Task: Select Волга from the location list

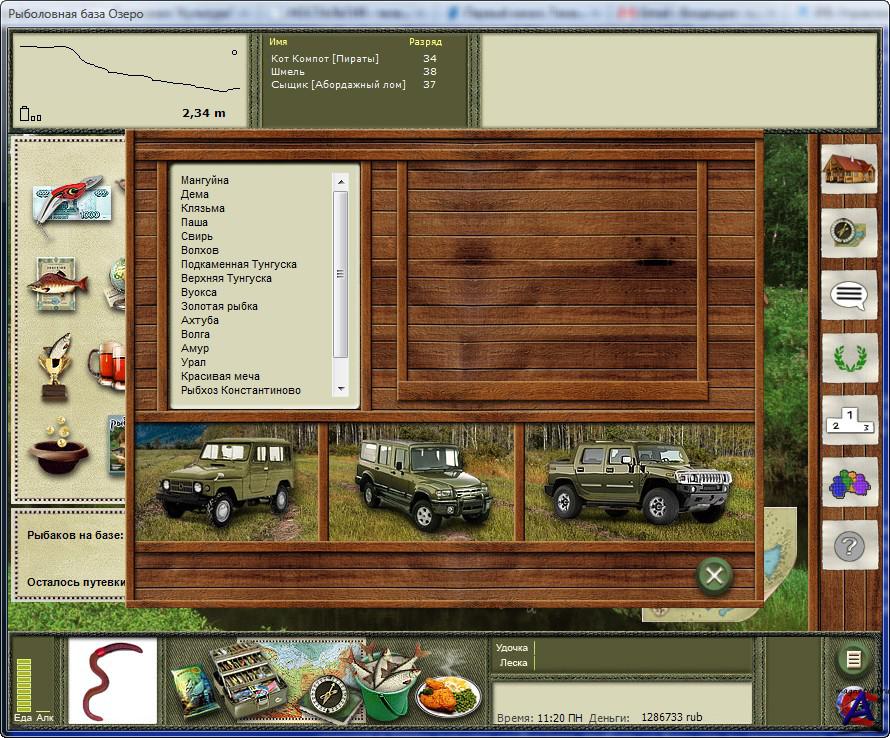Action: pyautogui.click(x=194, y=335)
